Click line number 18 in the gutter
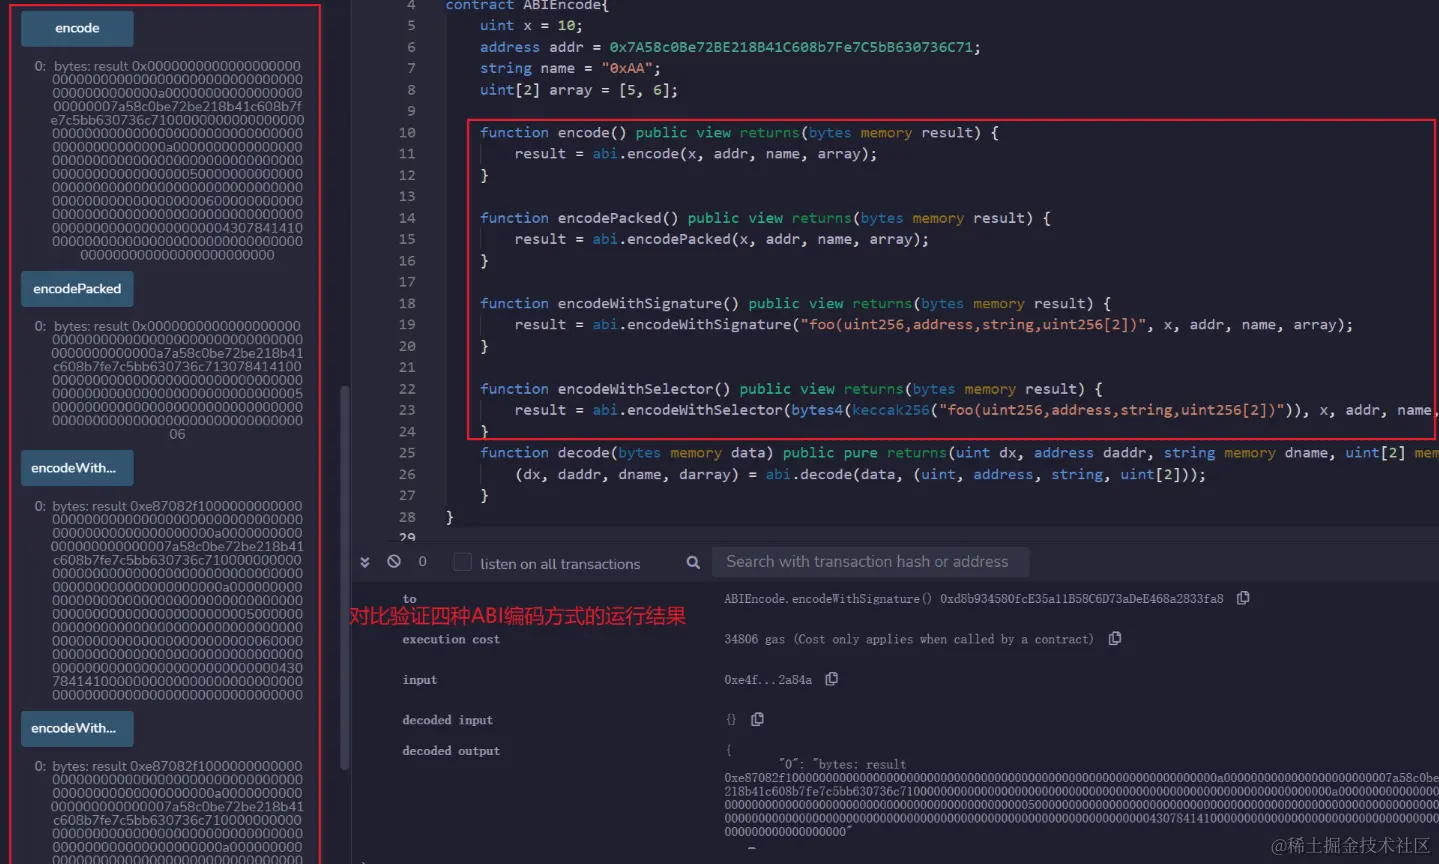The width and height of the screenshot is (1439, 864). pos(407,303)
